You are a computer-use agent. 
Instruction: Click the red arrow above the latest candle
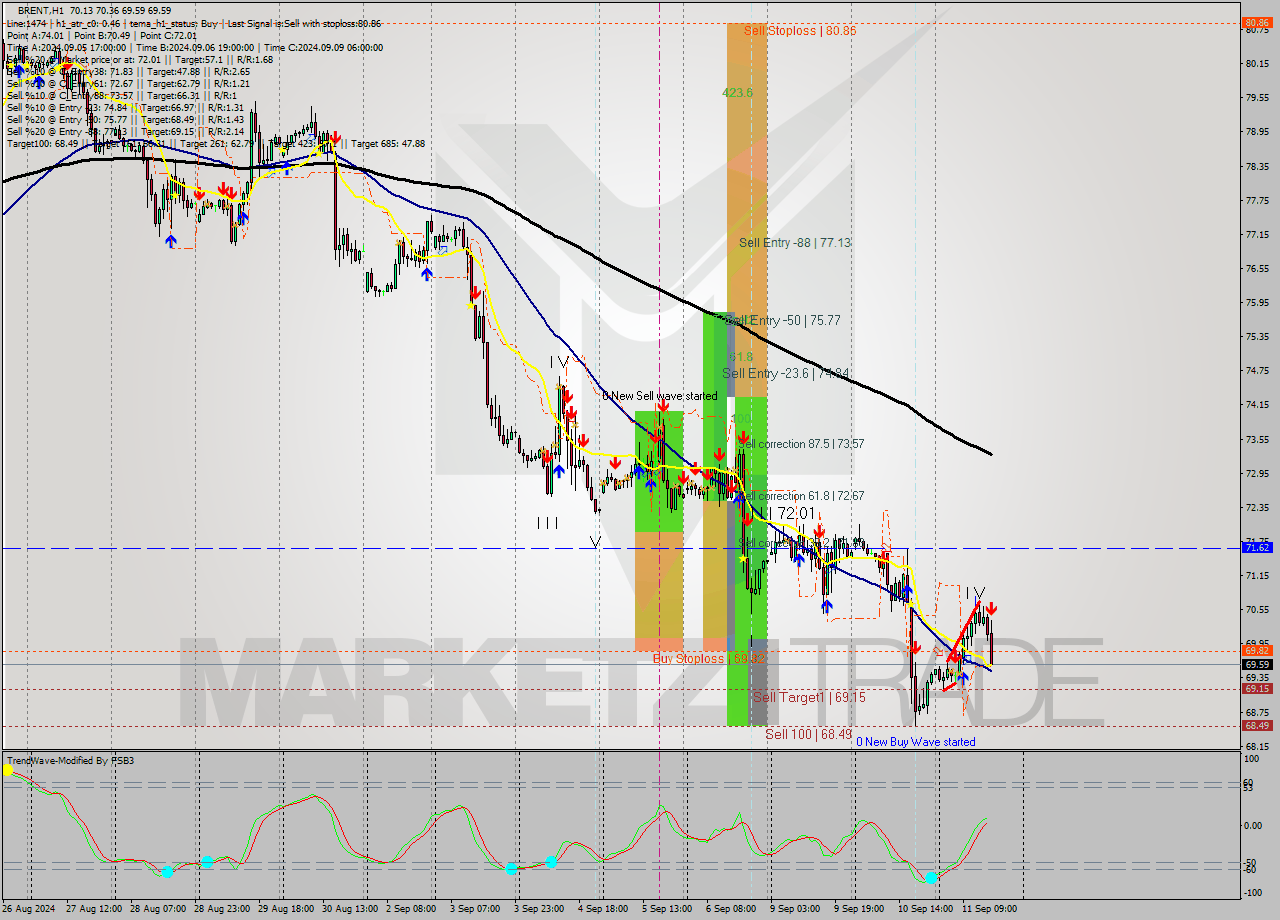coord(990,609)
